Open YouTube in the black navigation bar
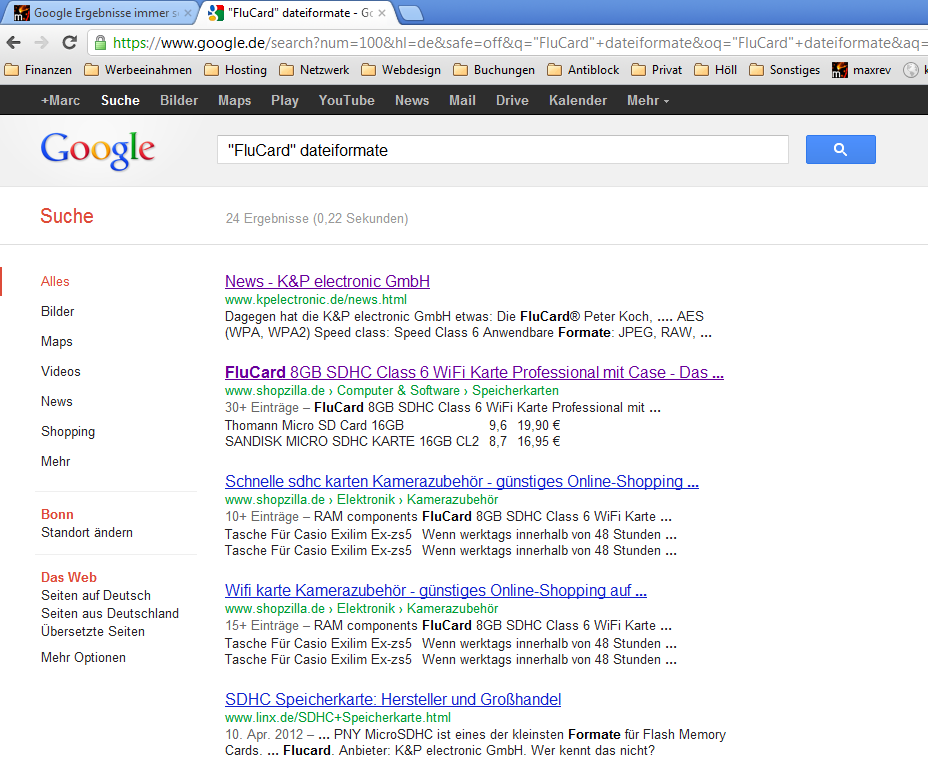This screenshot has height=770, width=928. point(346,101)
